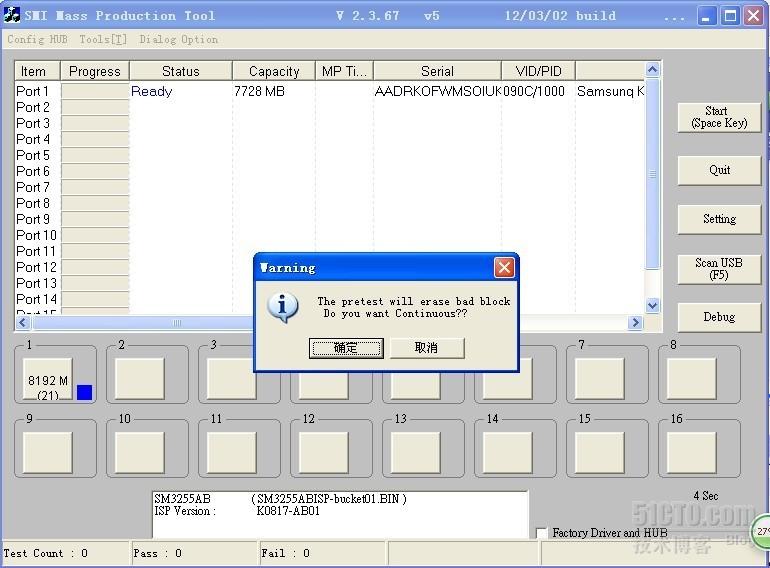Viewport: 770px width, 568px height.
Task: Select empty device slot 14
Action: point(507,452)
